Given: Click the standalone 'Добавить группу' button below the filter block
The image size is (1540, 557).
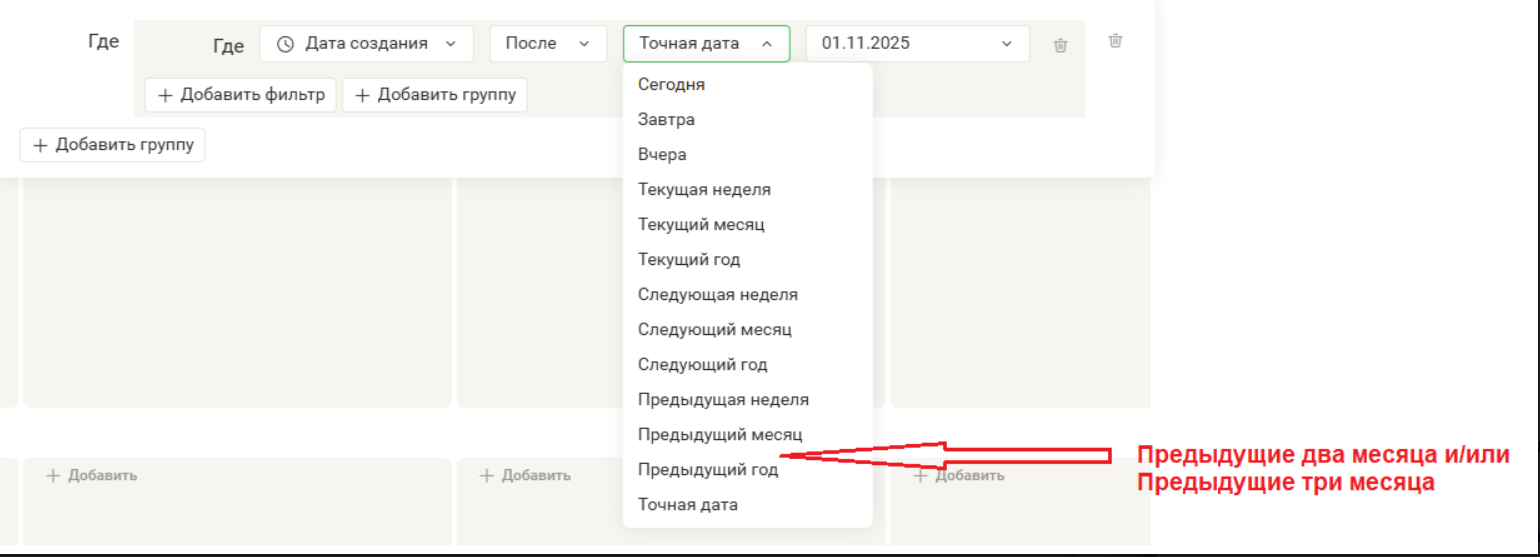Looking at the screenshot, I should (x=113, y=145).
